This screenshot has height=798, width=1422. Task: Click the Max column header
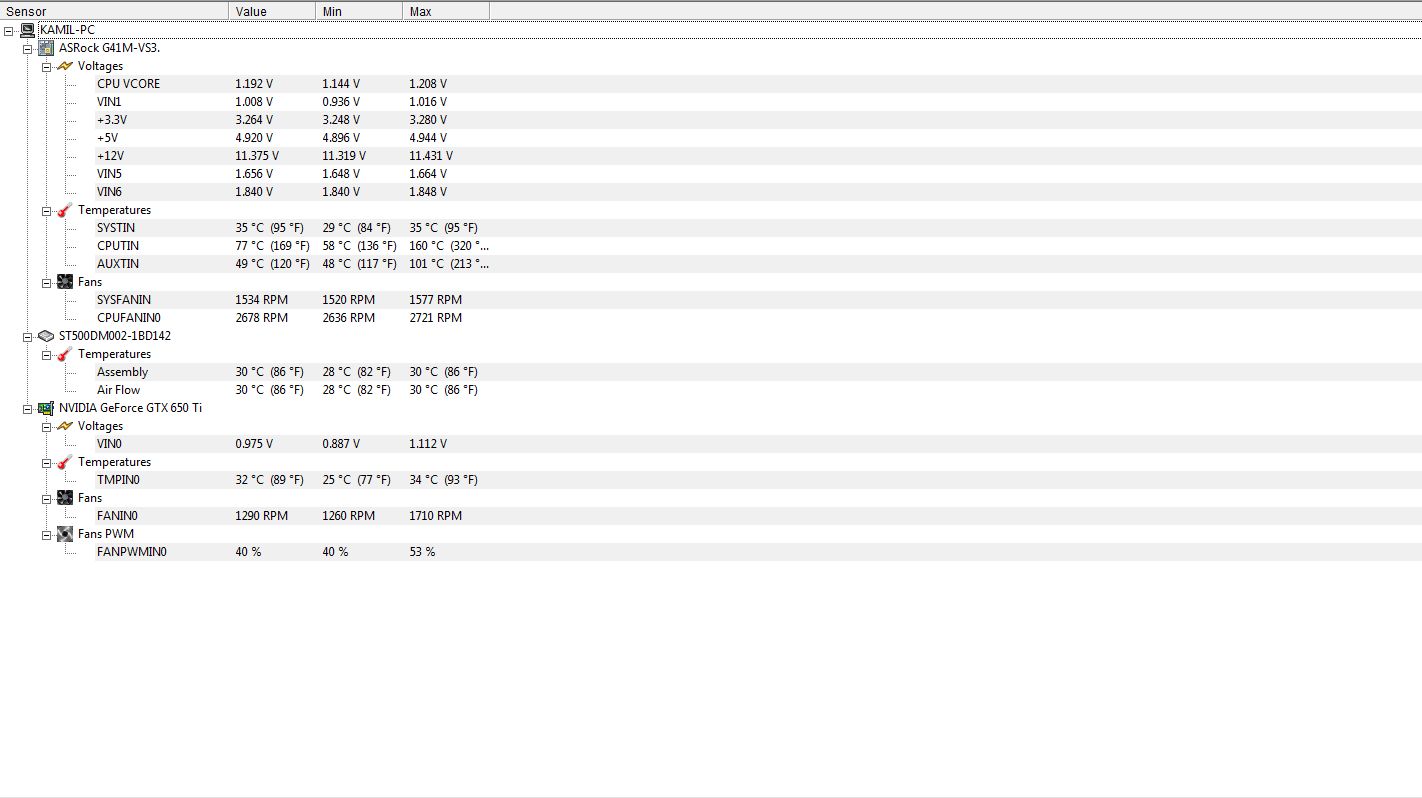point(446,11)
